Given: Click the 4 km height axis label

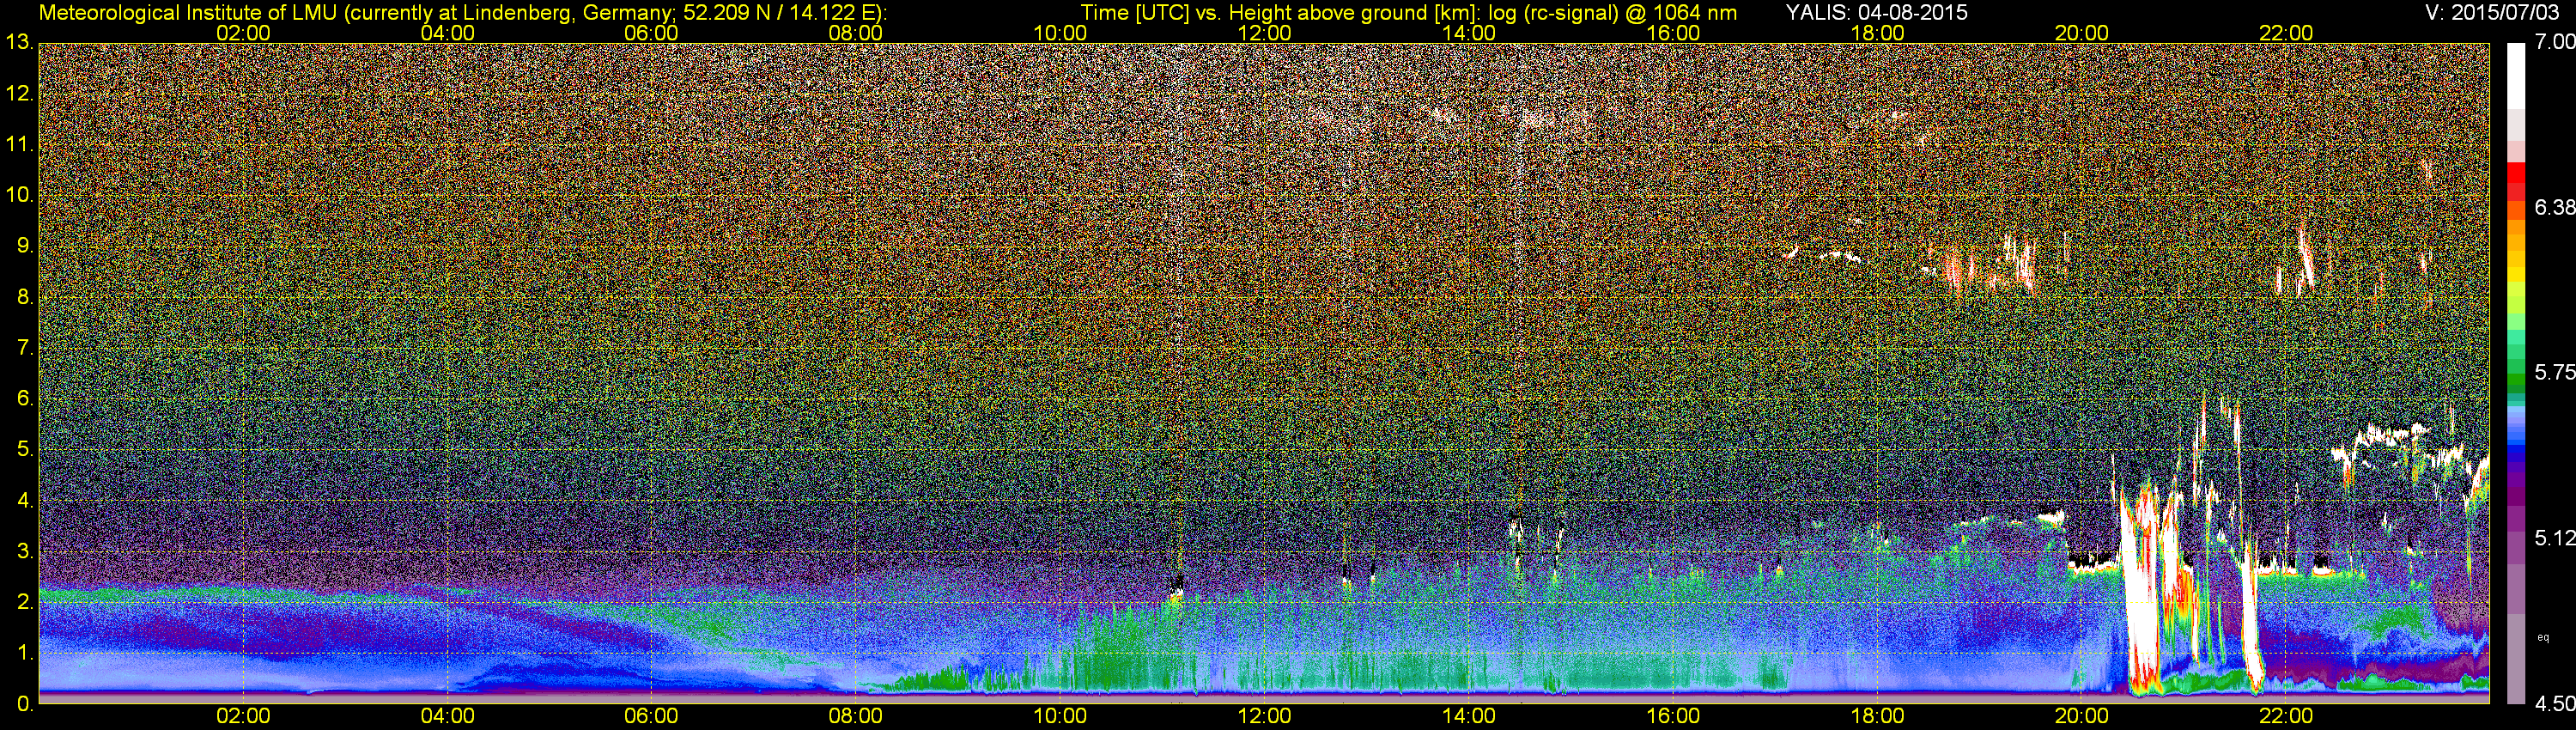Looking at the screenshot, I should (x=24, y=501).
